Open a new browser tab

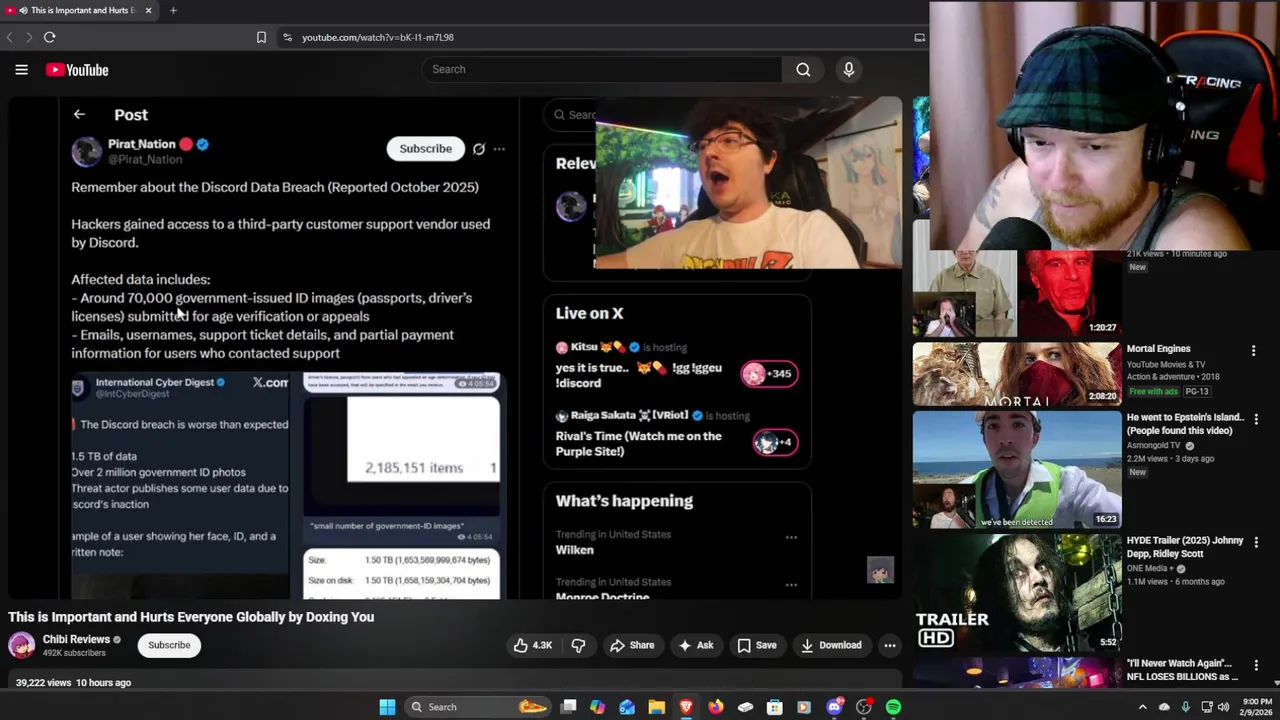(173, 10)
